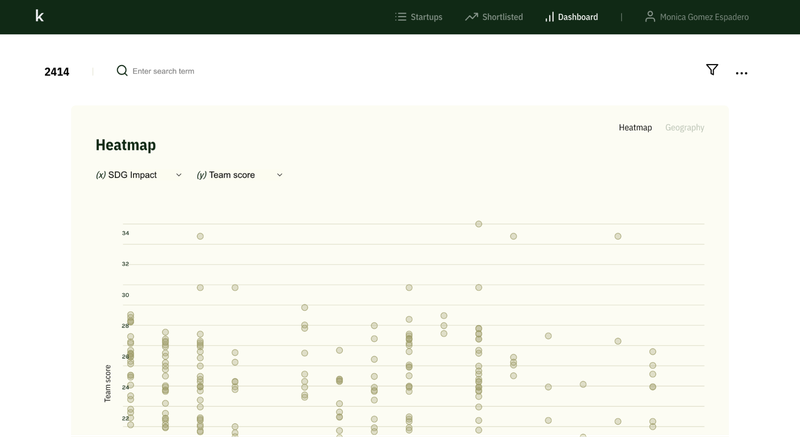Open the filter funnel icon
Viewport: 800px width, 437px height.
pos(712,70)
